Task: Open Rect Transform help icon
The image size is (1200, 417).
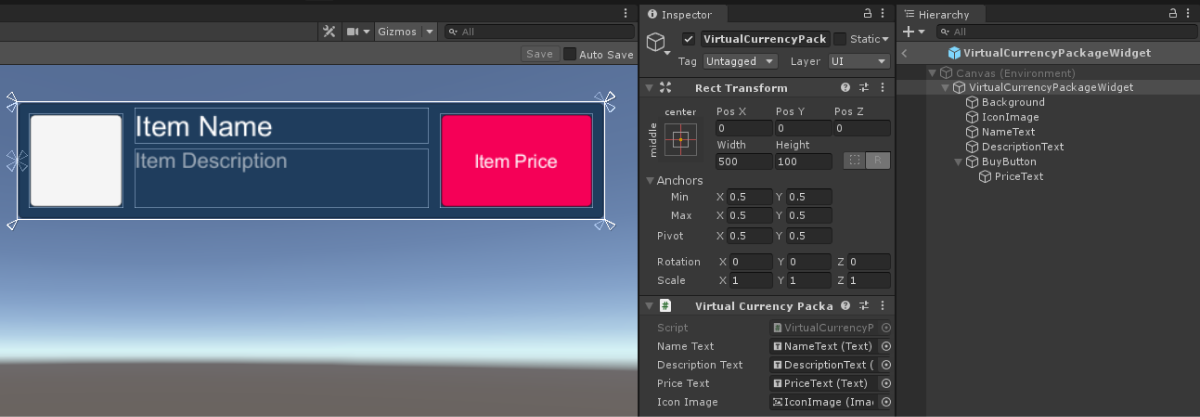Action: click(x=846, y=88)
